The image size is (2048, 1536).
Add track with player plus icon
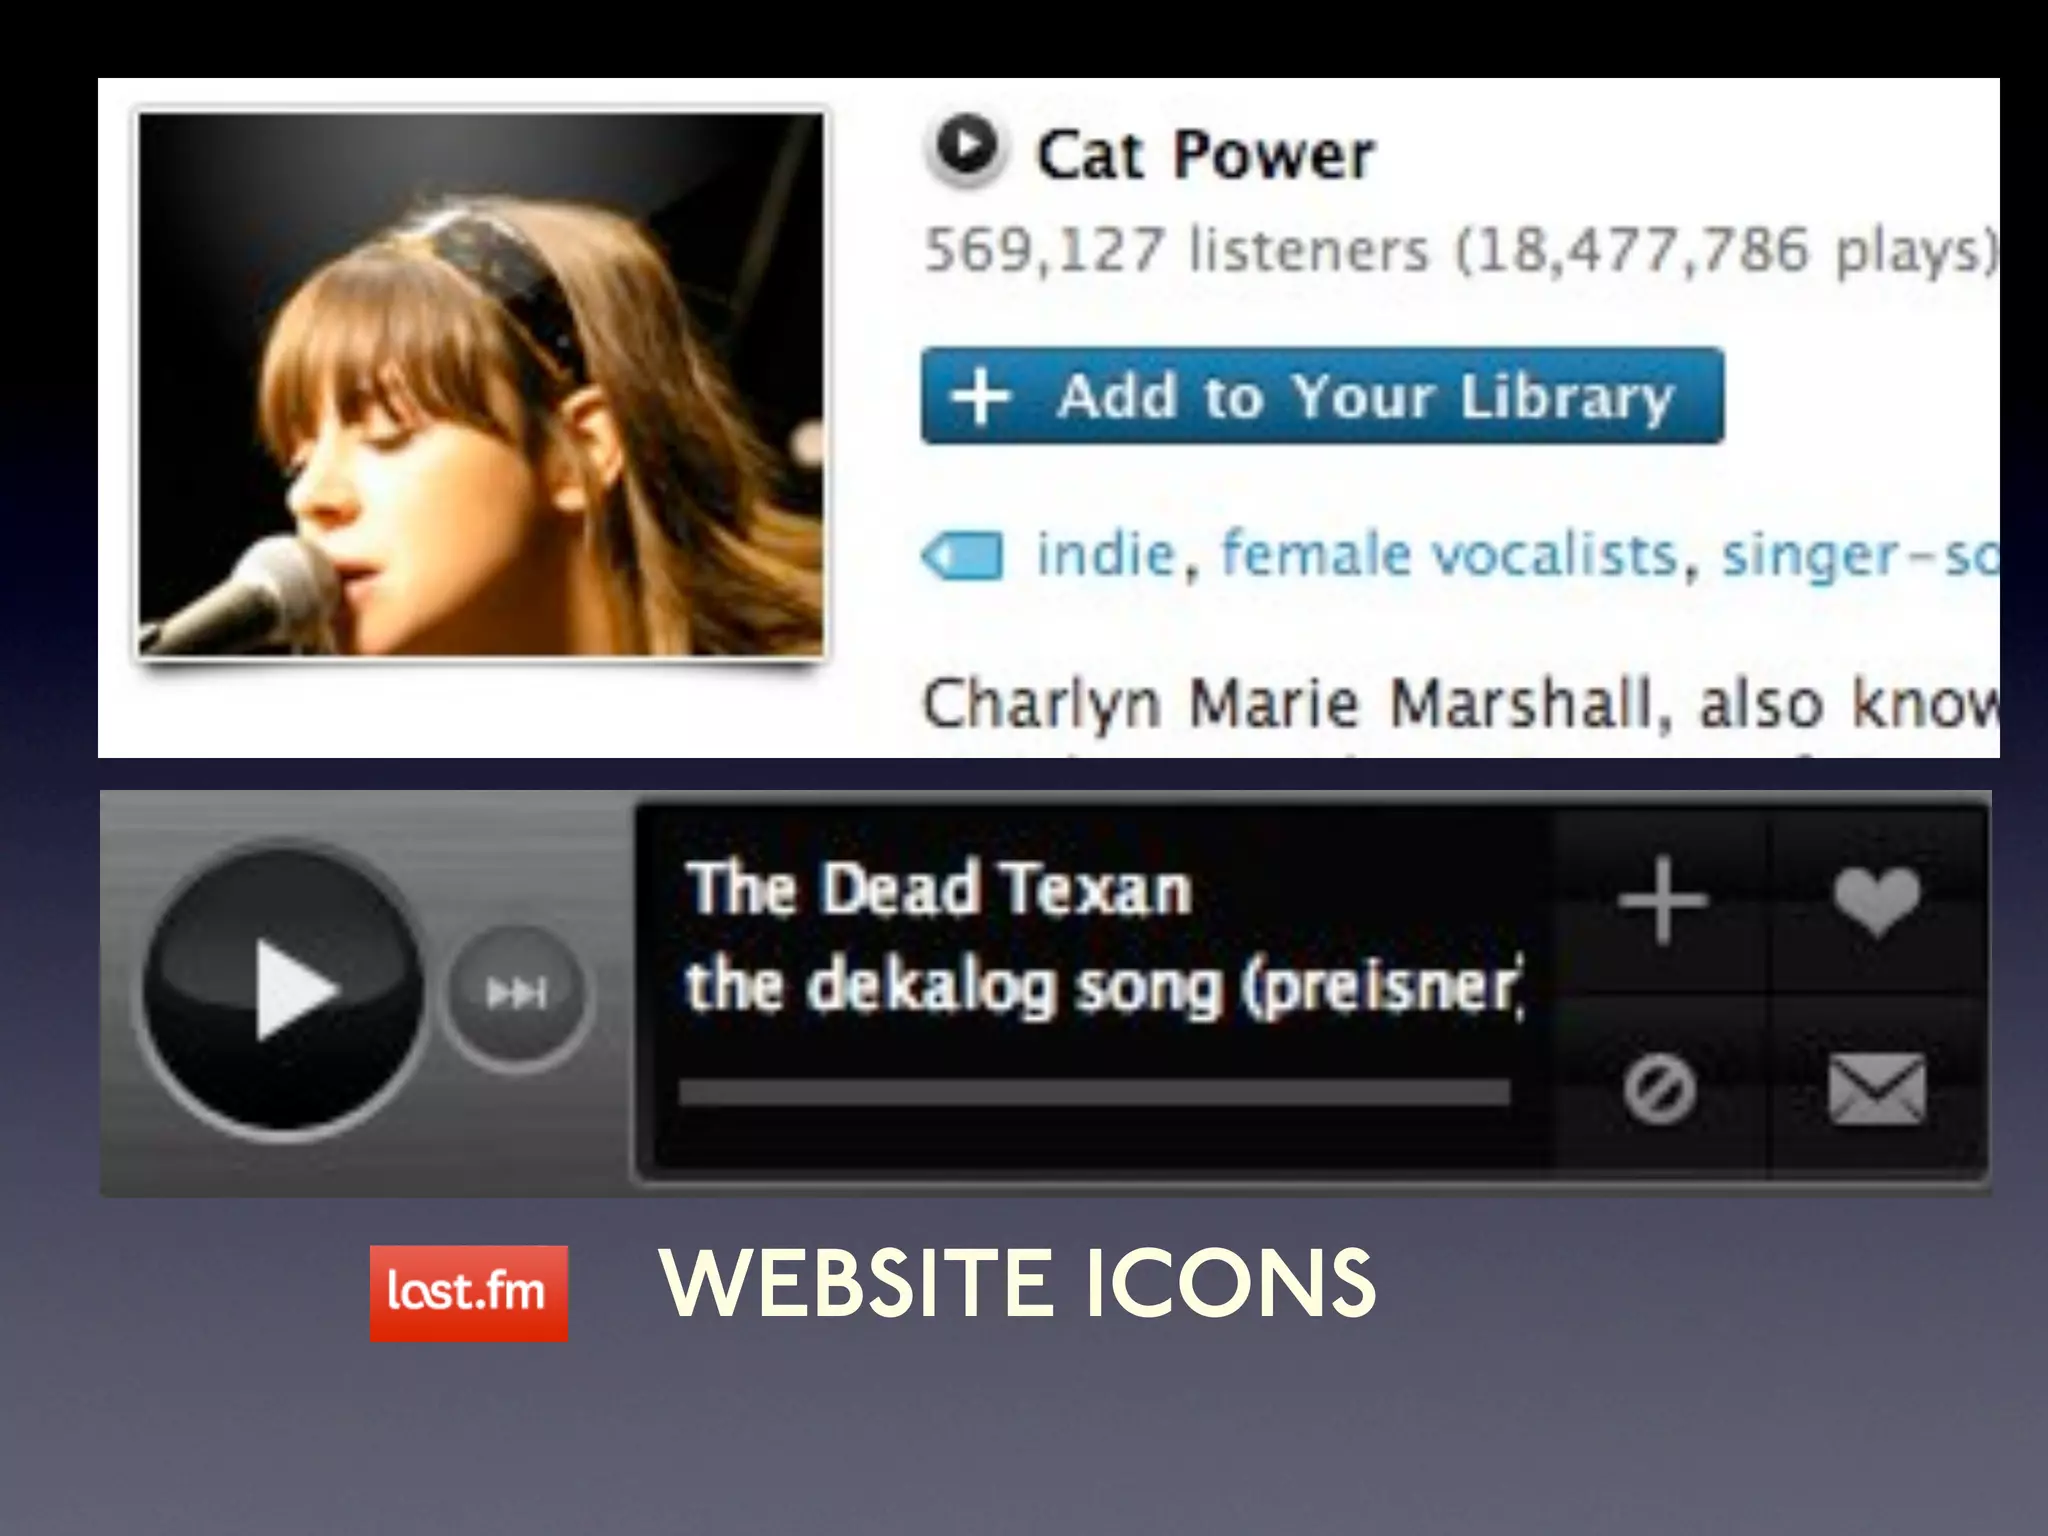coord(1662,901)
